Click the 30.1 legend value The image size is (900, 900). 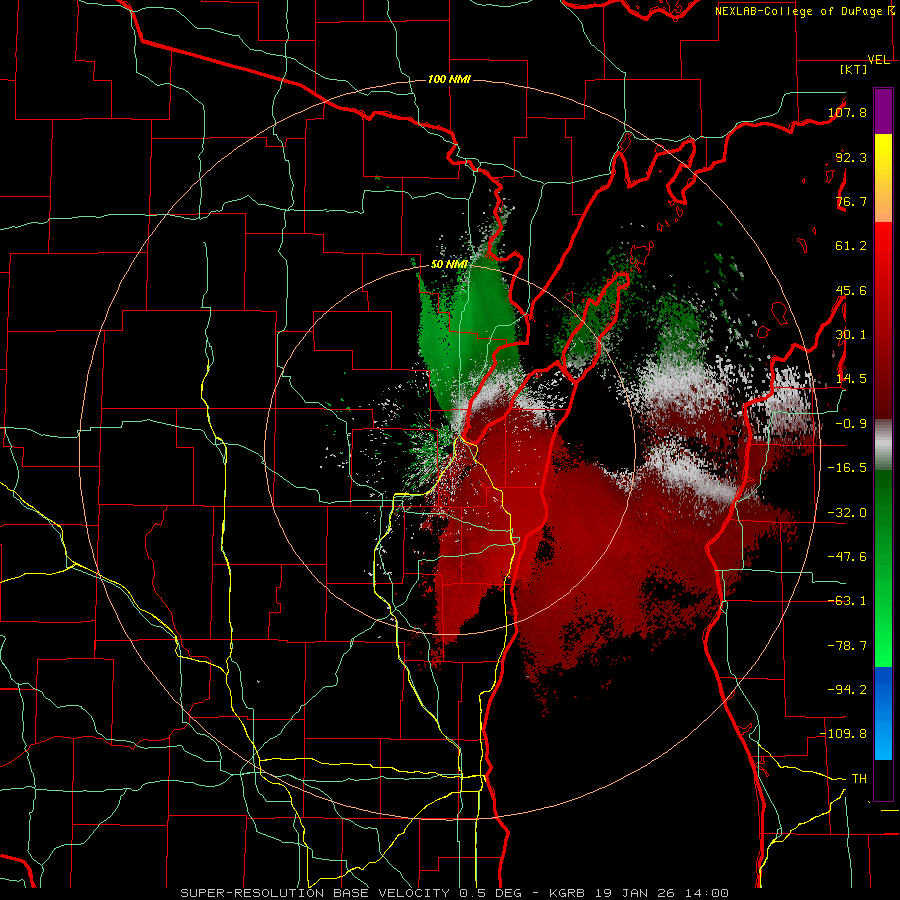click(x=851, y=335)
